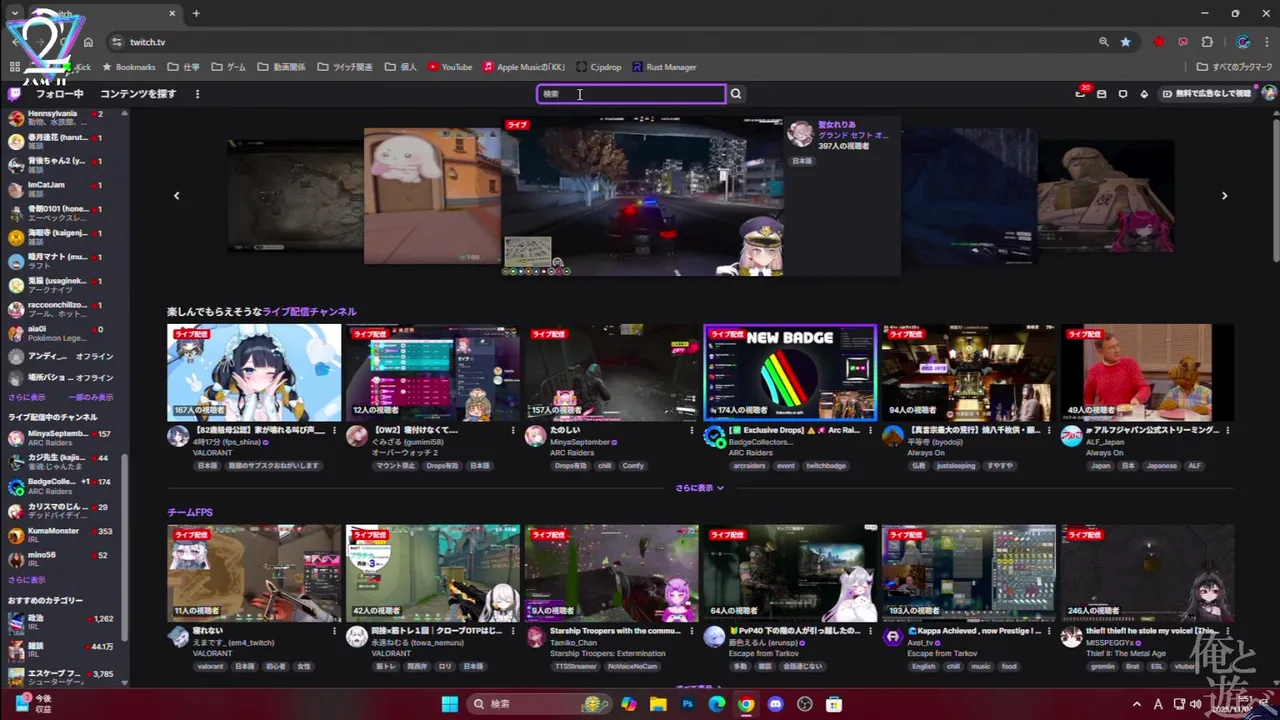The image size is (1280, 720).
Task: Click the valorant tag under 寝れない stream
Action: click(211, 666)
